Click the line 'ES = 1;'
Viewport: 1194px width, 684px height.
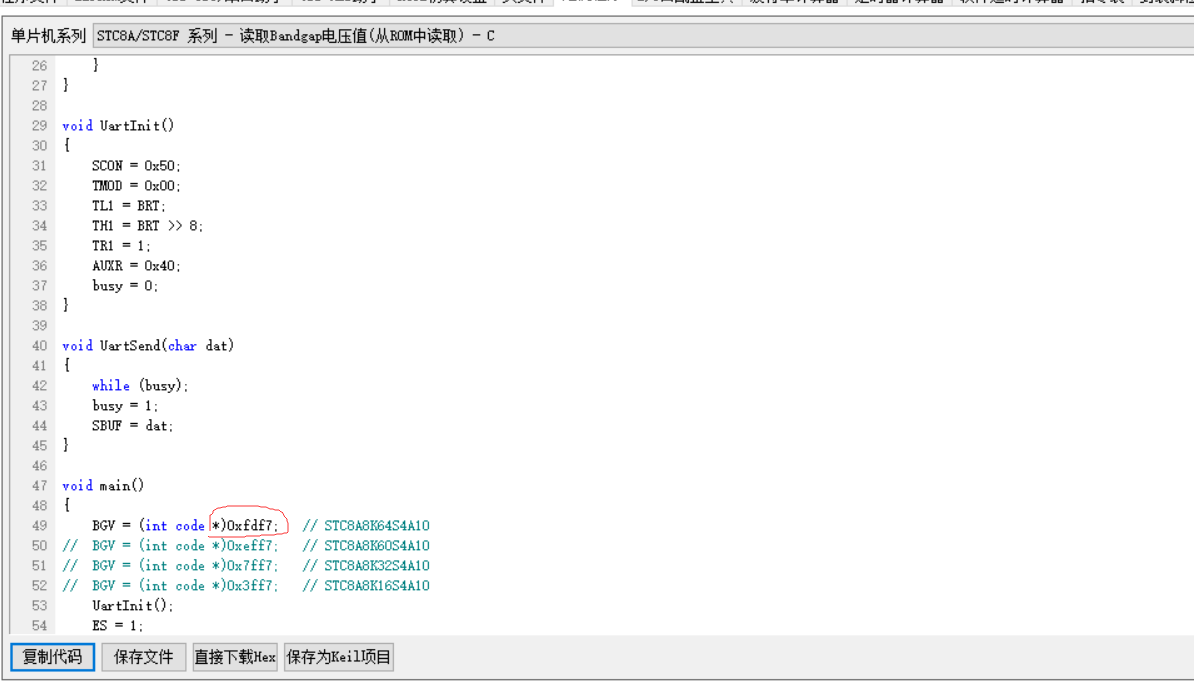[117, 625]
